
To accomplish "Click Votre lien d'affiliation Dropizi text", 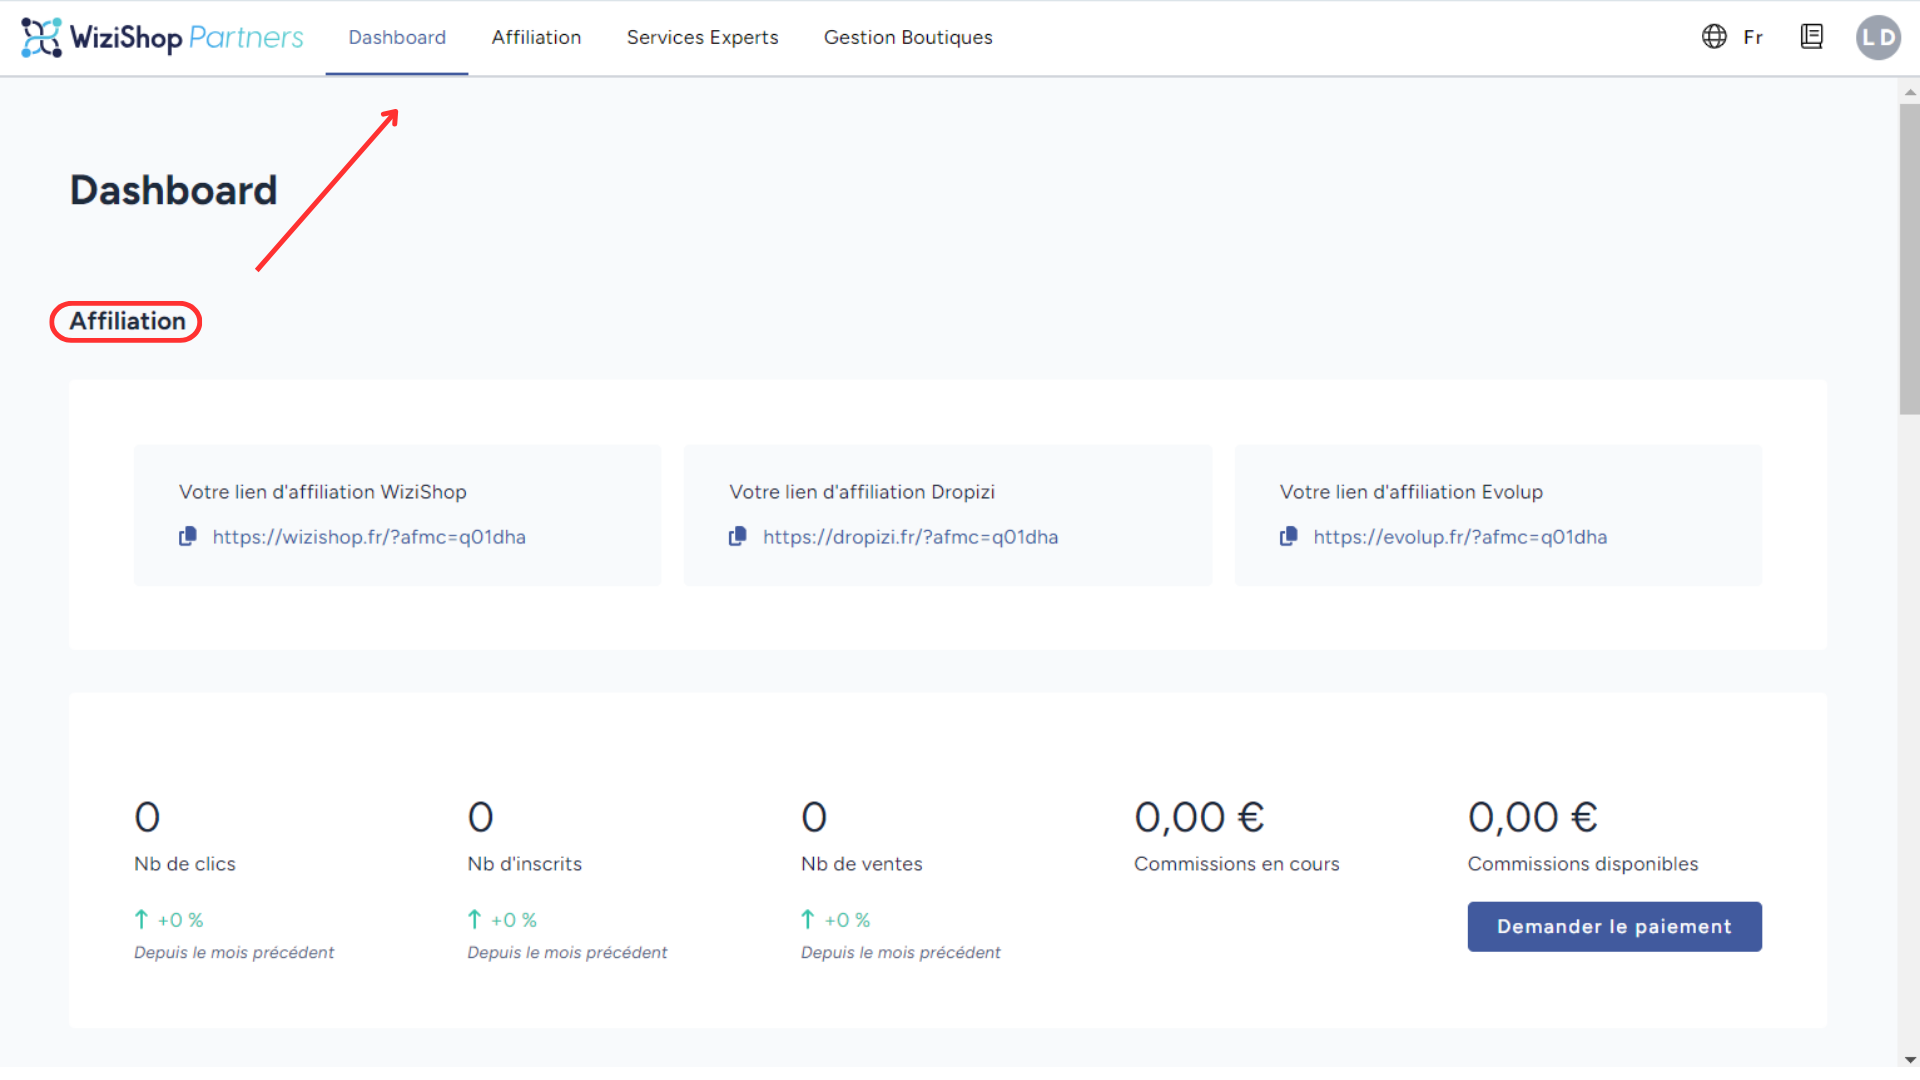I will [861, 492].
